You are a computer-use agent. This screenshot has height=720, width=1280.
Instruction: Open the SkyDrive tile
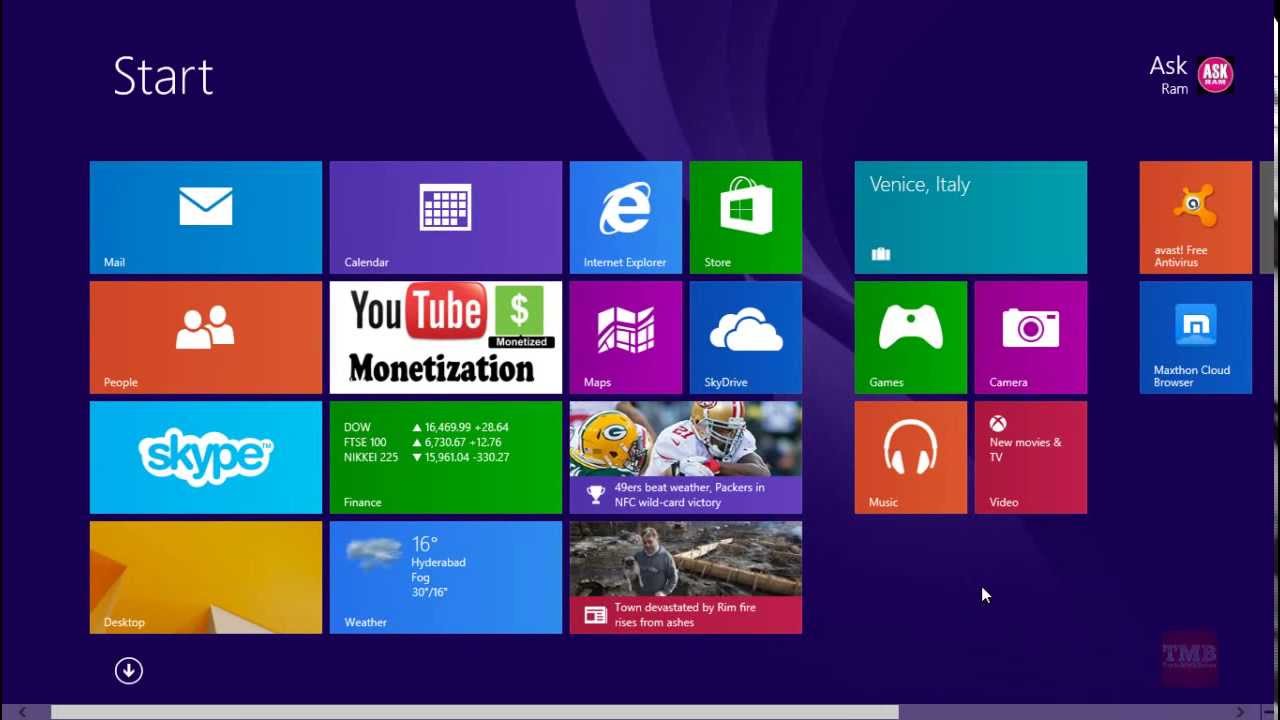(x=746, y=337)
